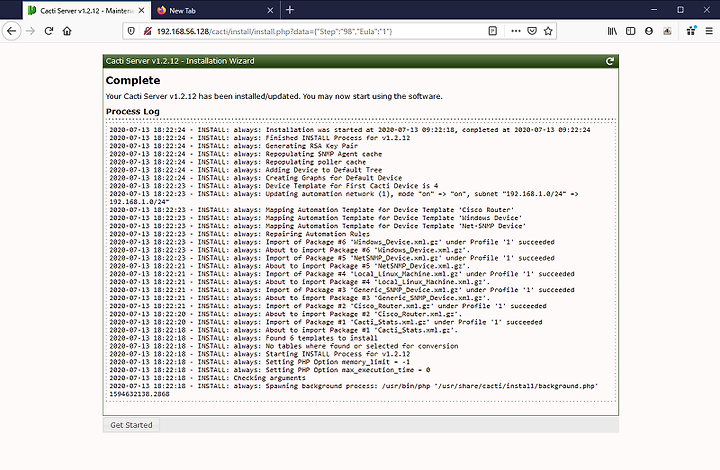
Task: Open Firefox hamburger application menu
Action: point(709,31)
